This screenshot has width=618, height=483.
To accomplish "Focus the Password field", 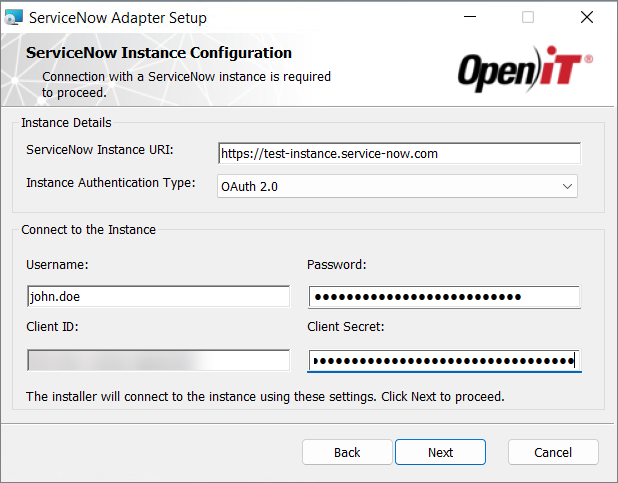I will coord(444,297).
